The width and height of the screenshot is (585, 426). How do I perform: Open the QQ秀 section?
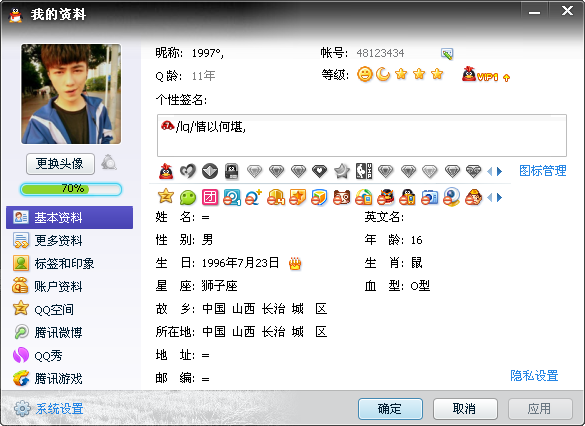(x=69, y=355)
